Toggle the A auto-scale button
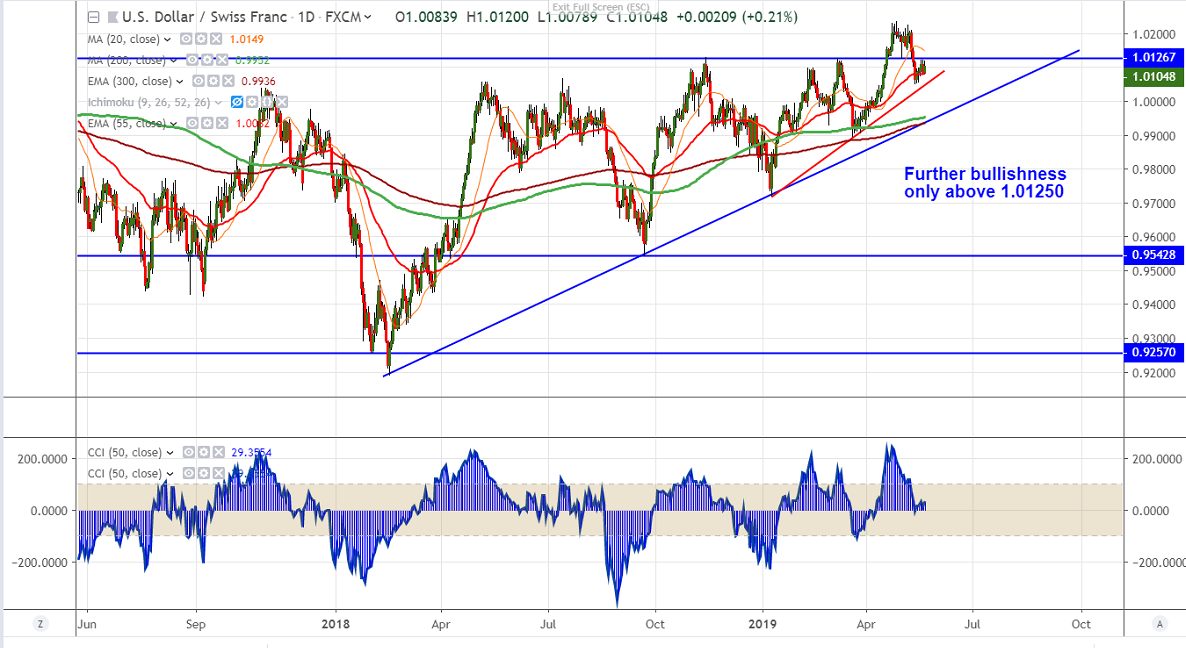 pos(1160,624)
